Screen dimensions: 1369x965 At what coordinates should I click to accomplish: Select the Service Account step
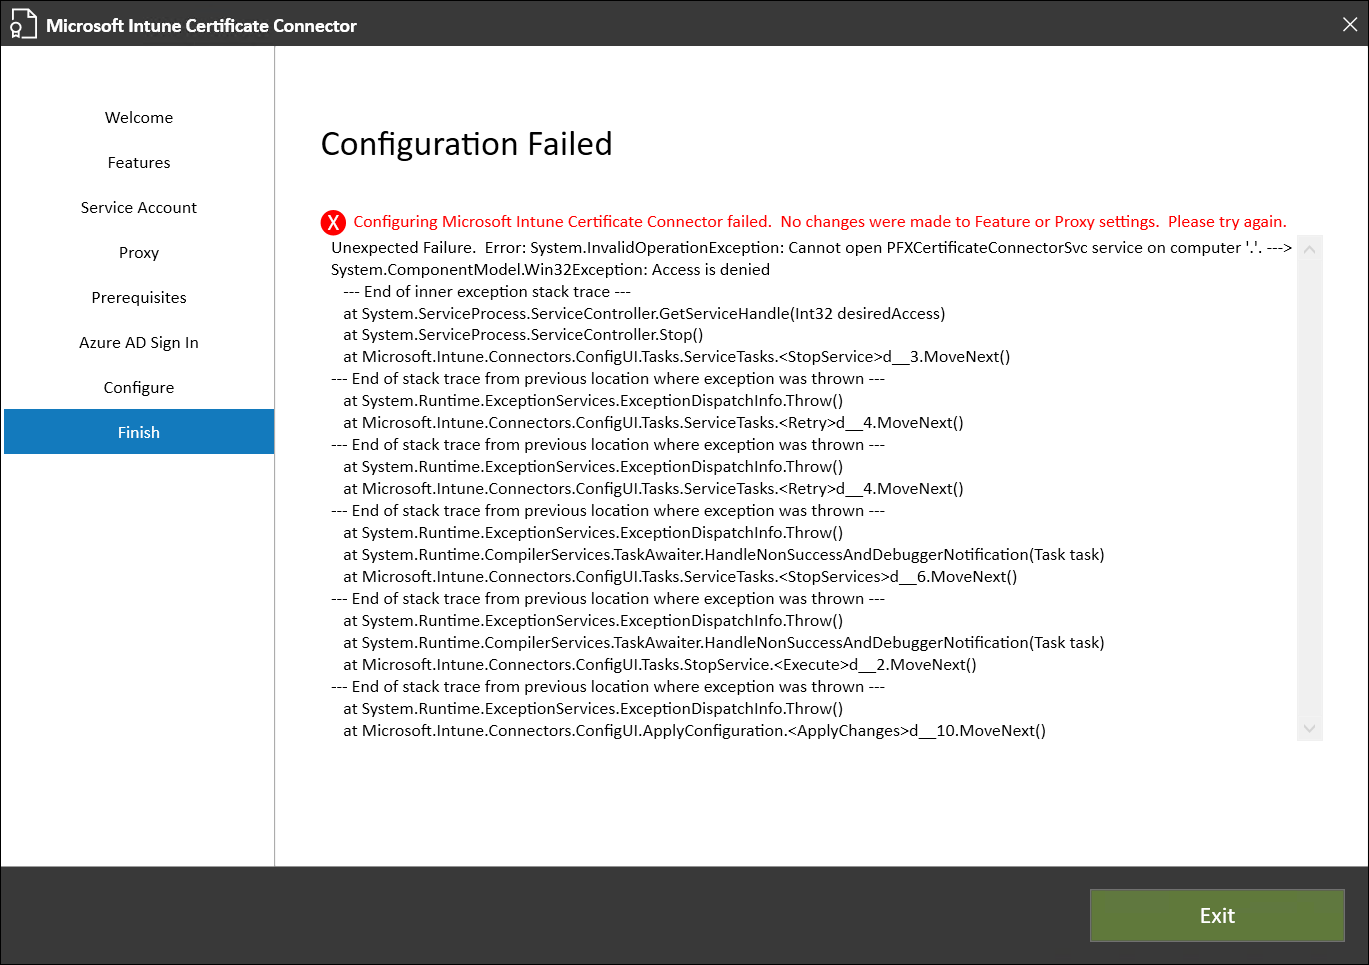pos(139,208)
